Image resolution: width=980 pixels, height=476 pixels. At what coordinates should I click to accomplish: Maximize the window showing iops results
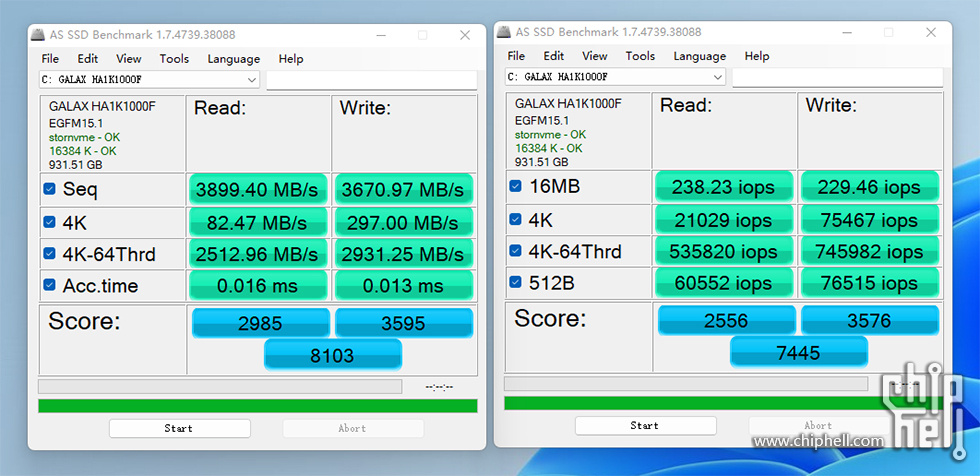(x=888, y=32)
